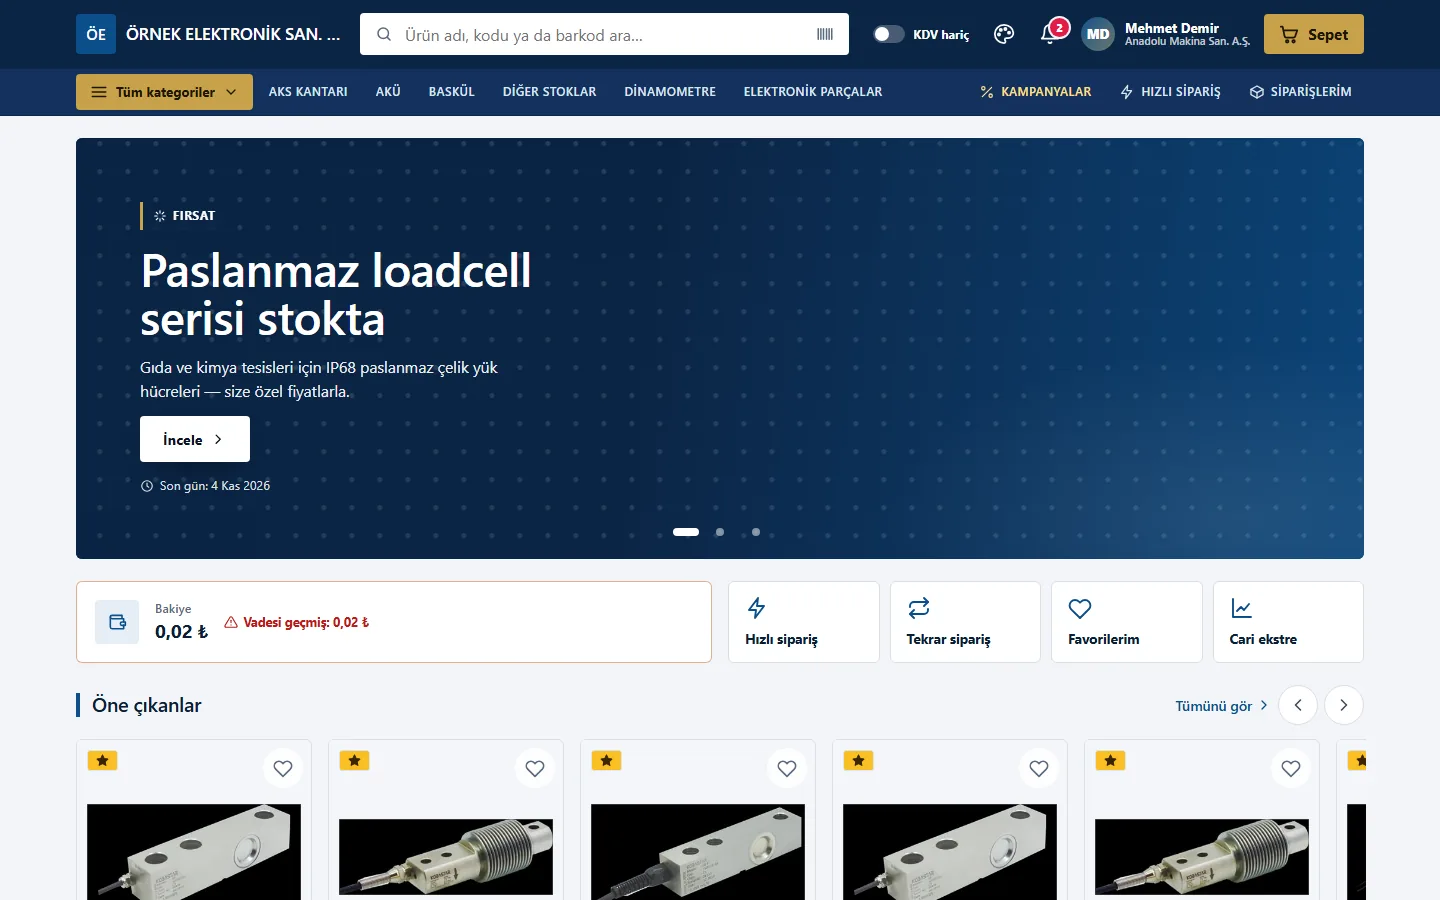Advance featured products with right arrow
This screenshot has width=1440, height=900.
1344,705
